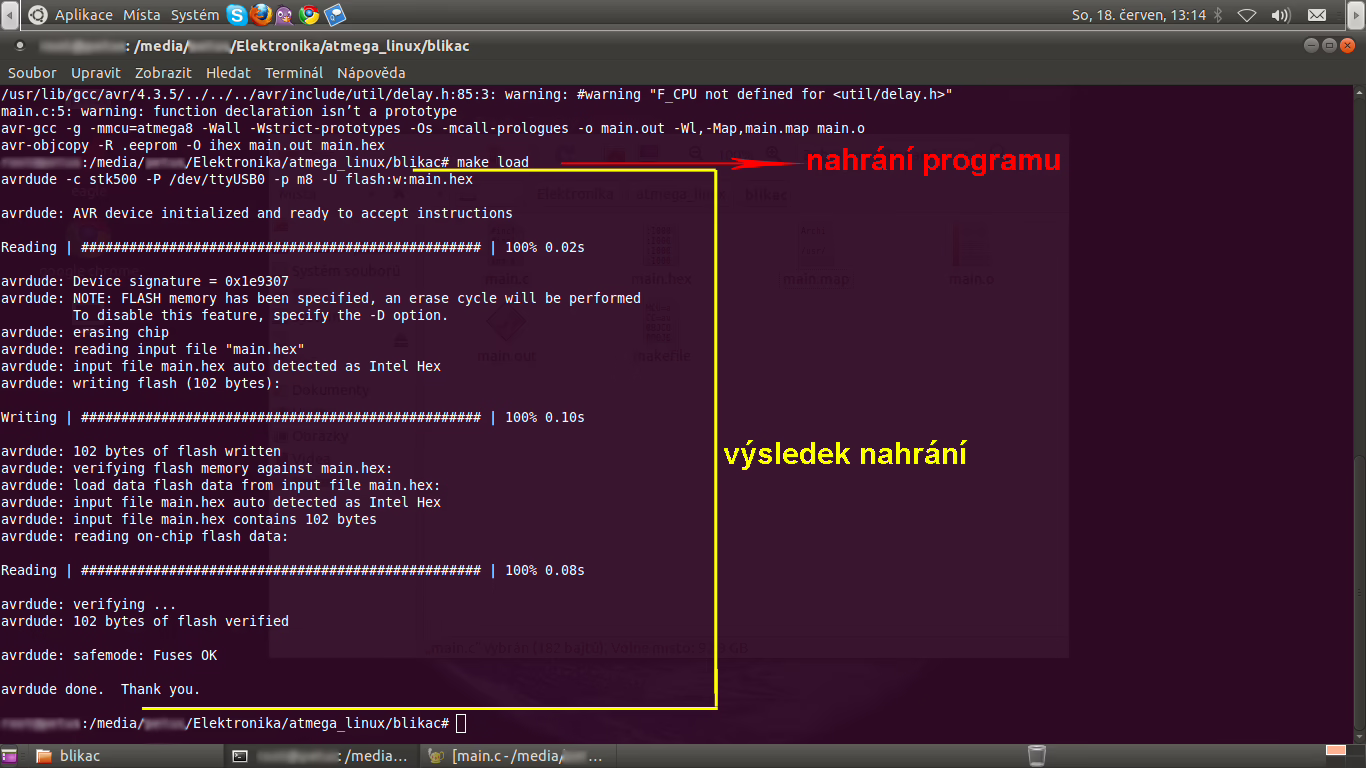Open the trash icon in bottom panel
Screen dimensions: 1366x768
[1037, 755]
